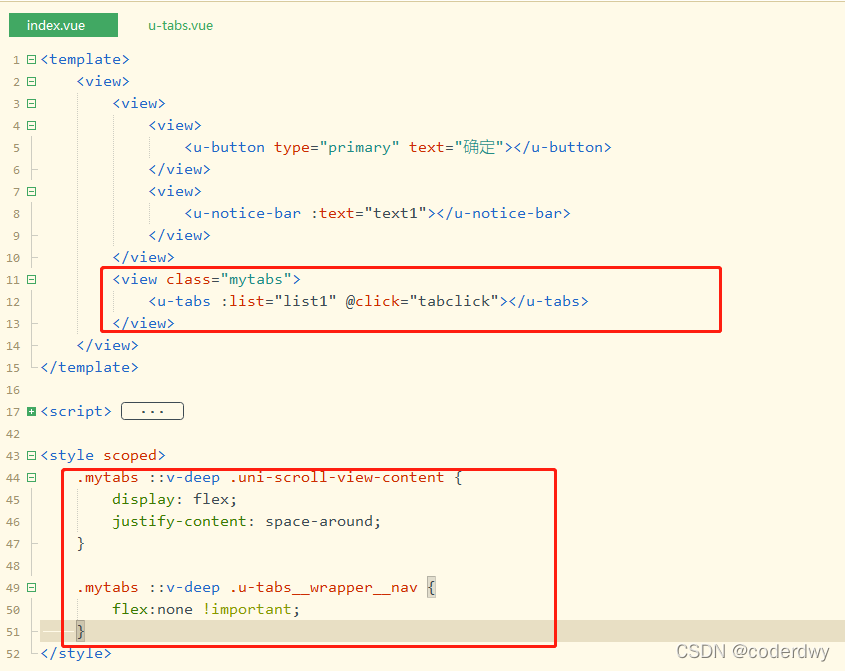Viewport: 845px width, 671px height.
Task: Click the closing brace on line 47
Action: [81, 543]
